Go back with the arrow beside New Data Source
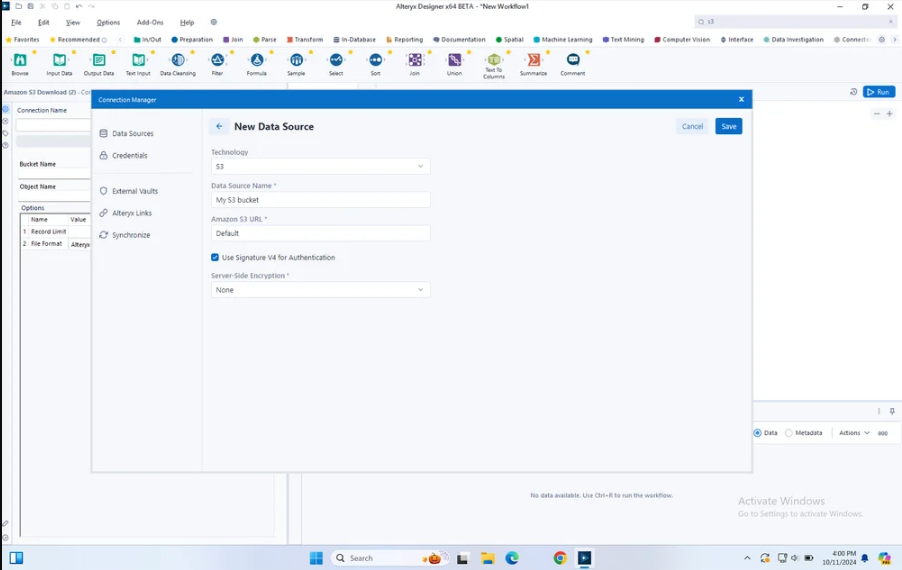902x570 pixels. tap(219, 127)
